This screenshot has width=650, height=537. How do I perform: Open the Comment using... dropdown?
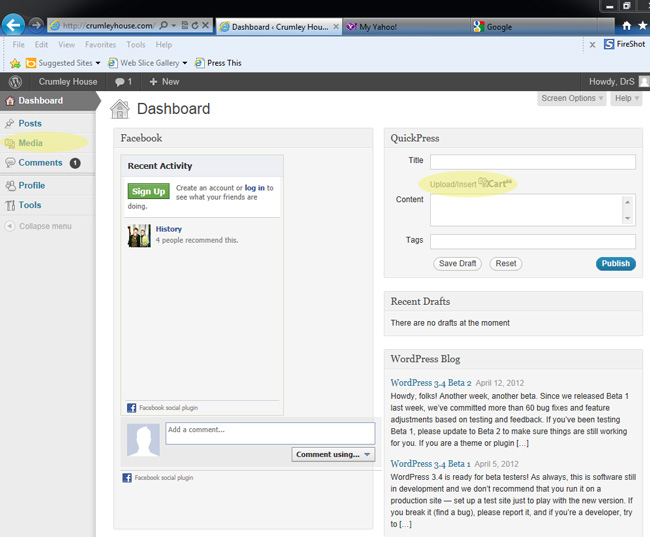pyautogui.click(x=333, y=454)
